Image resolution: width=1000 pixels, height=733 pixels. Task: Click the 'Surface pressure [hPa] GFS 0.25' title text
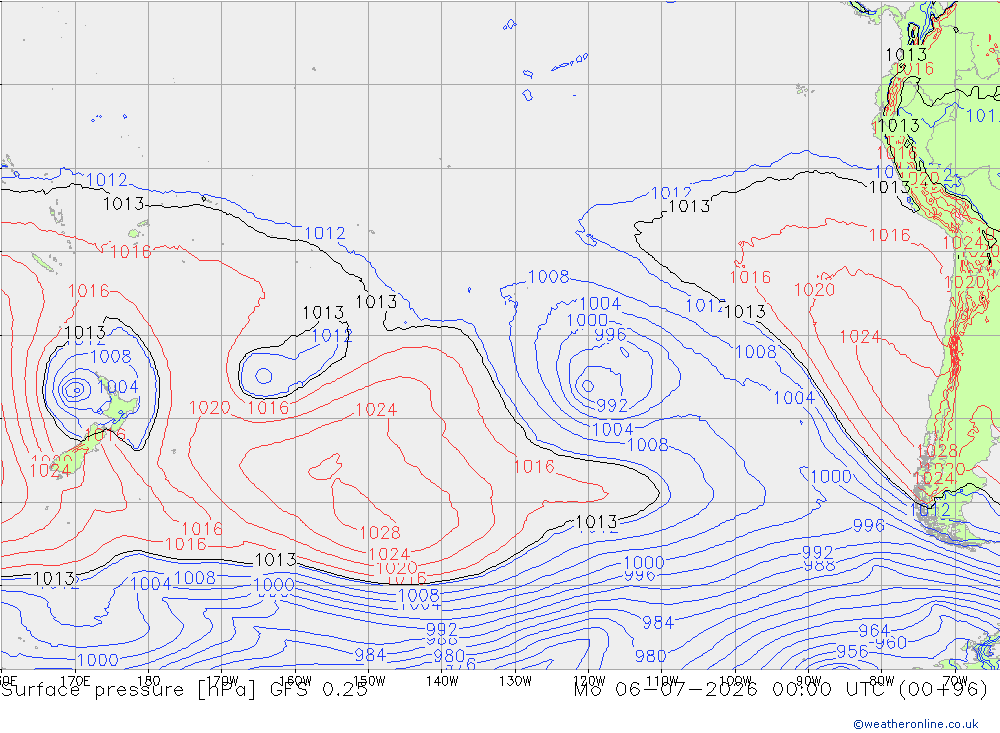(x=184, y=690)
